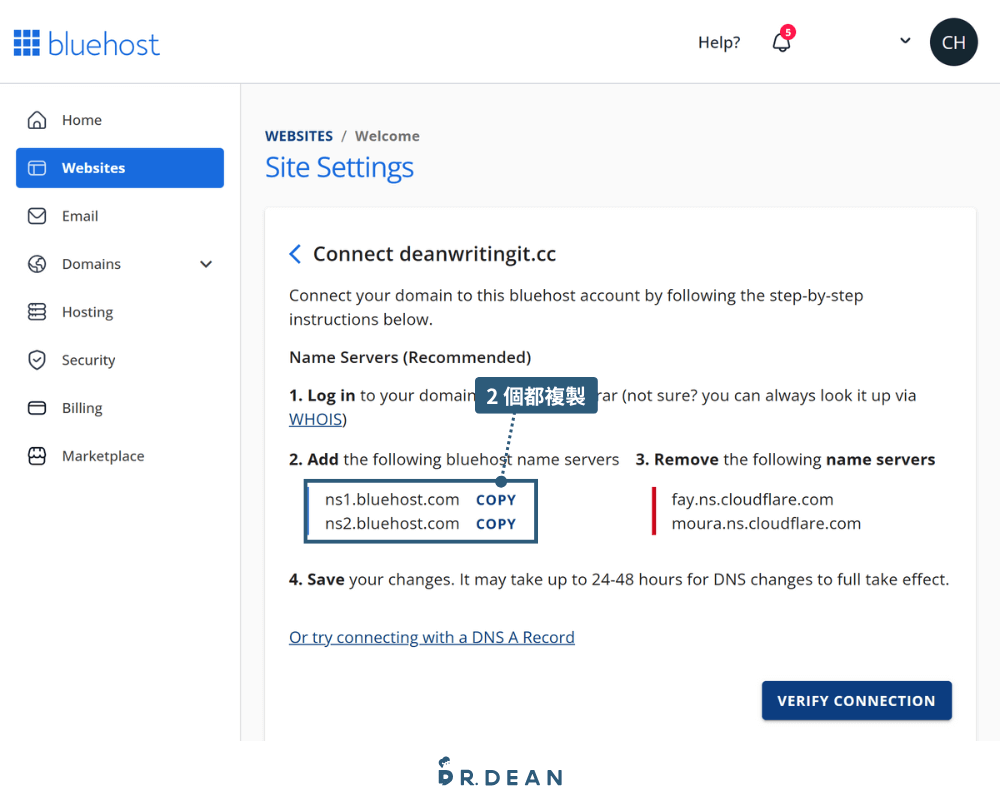Select the Websites menu item

coord(120,168)
